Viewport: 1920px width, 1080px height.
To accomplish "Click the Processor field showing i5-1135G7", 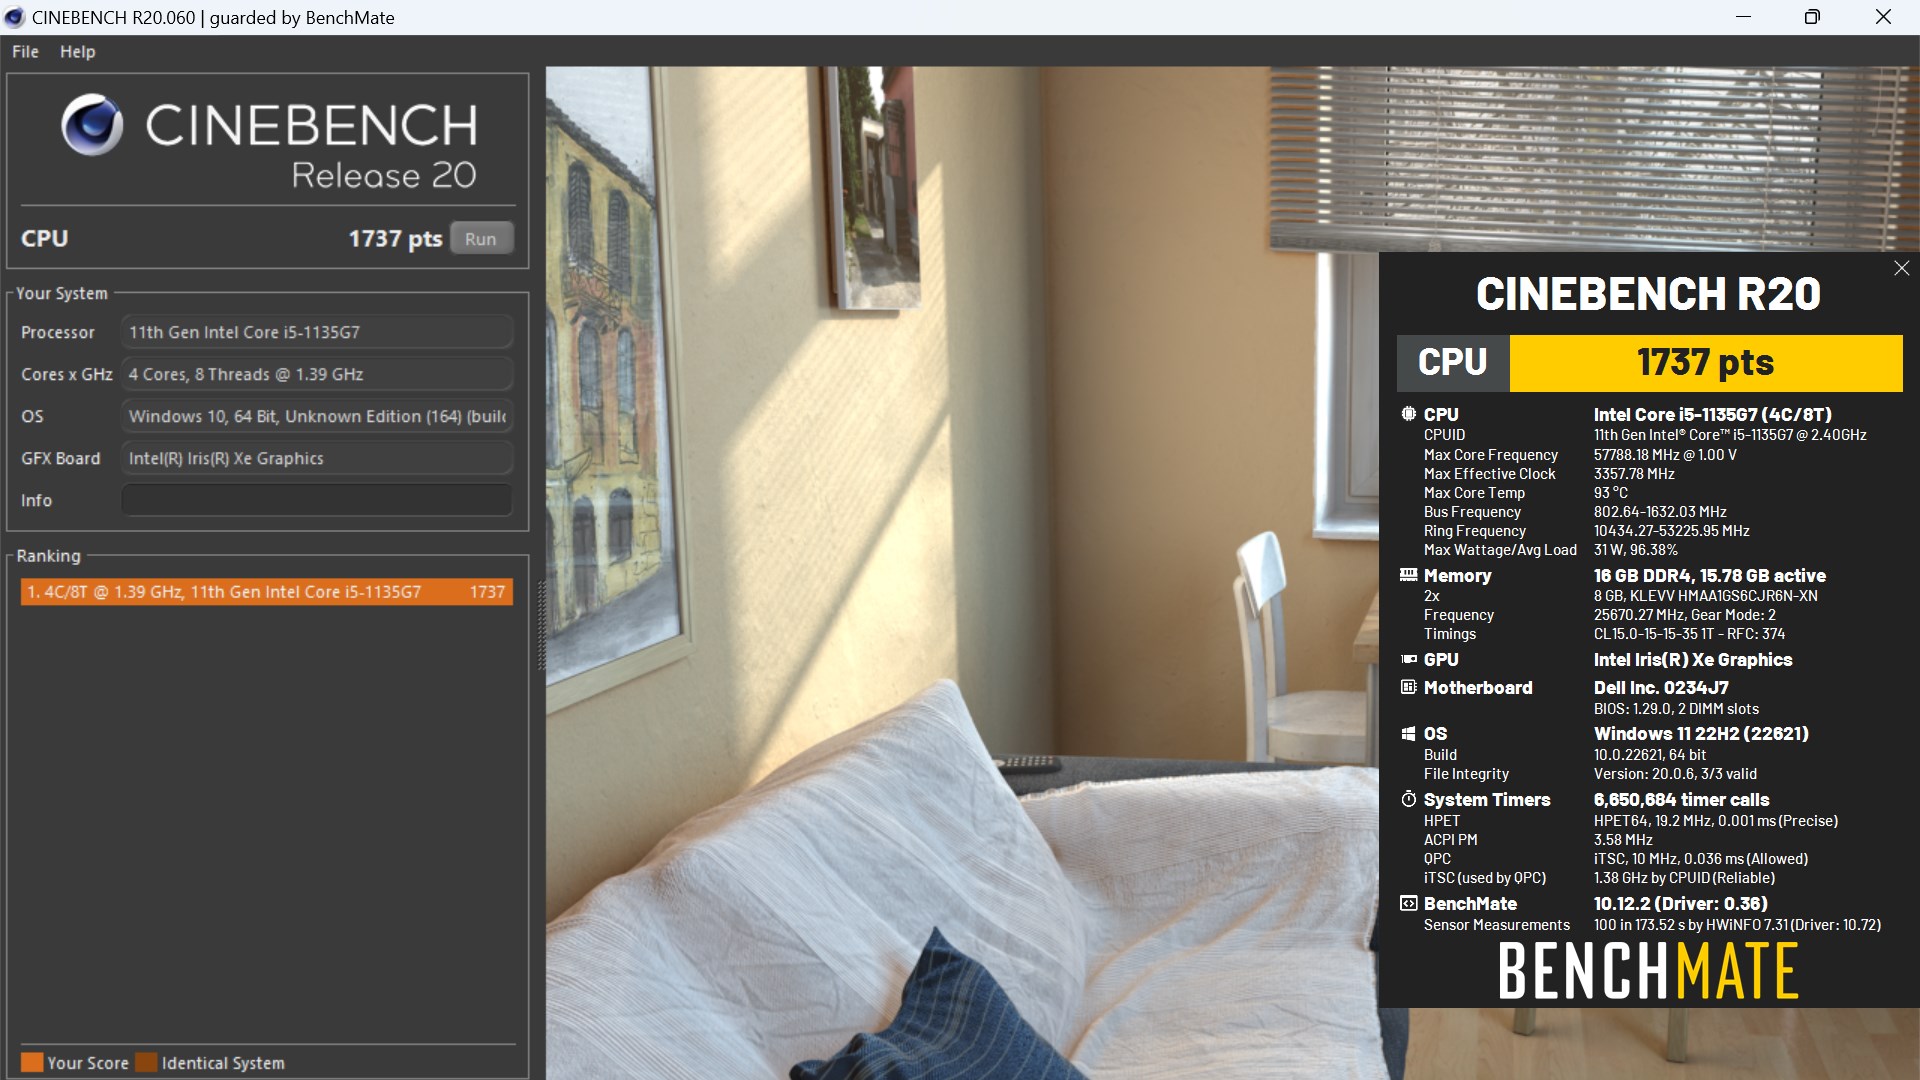I will point(317,332).
